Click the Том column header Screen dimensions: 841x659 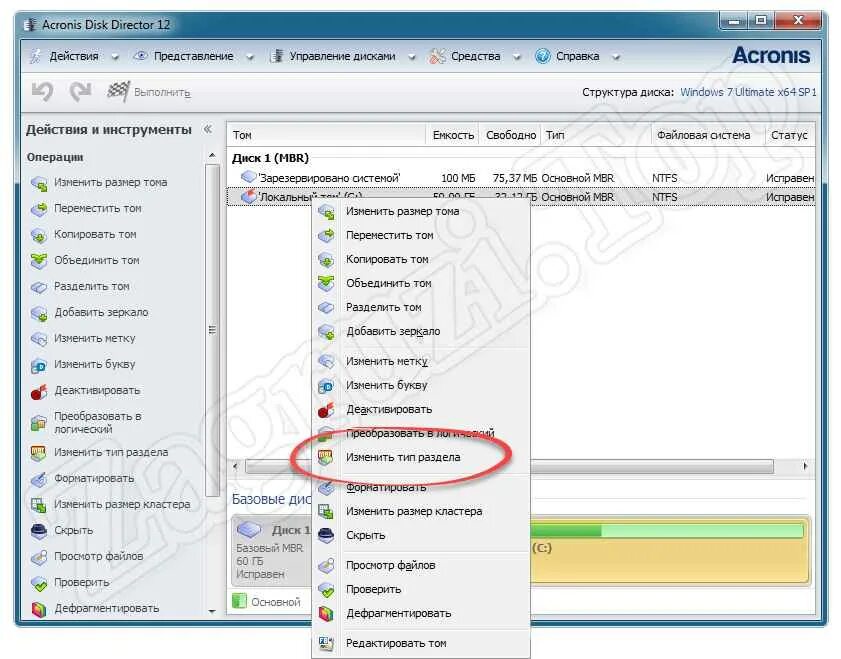[327, 135]
